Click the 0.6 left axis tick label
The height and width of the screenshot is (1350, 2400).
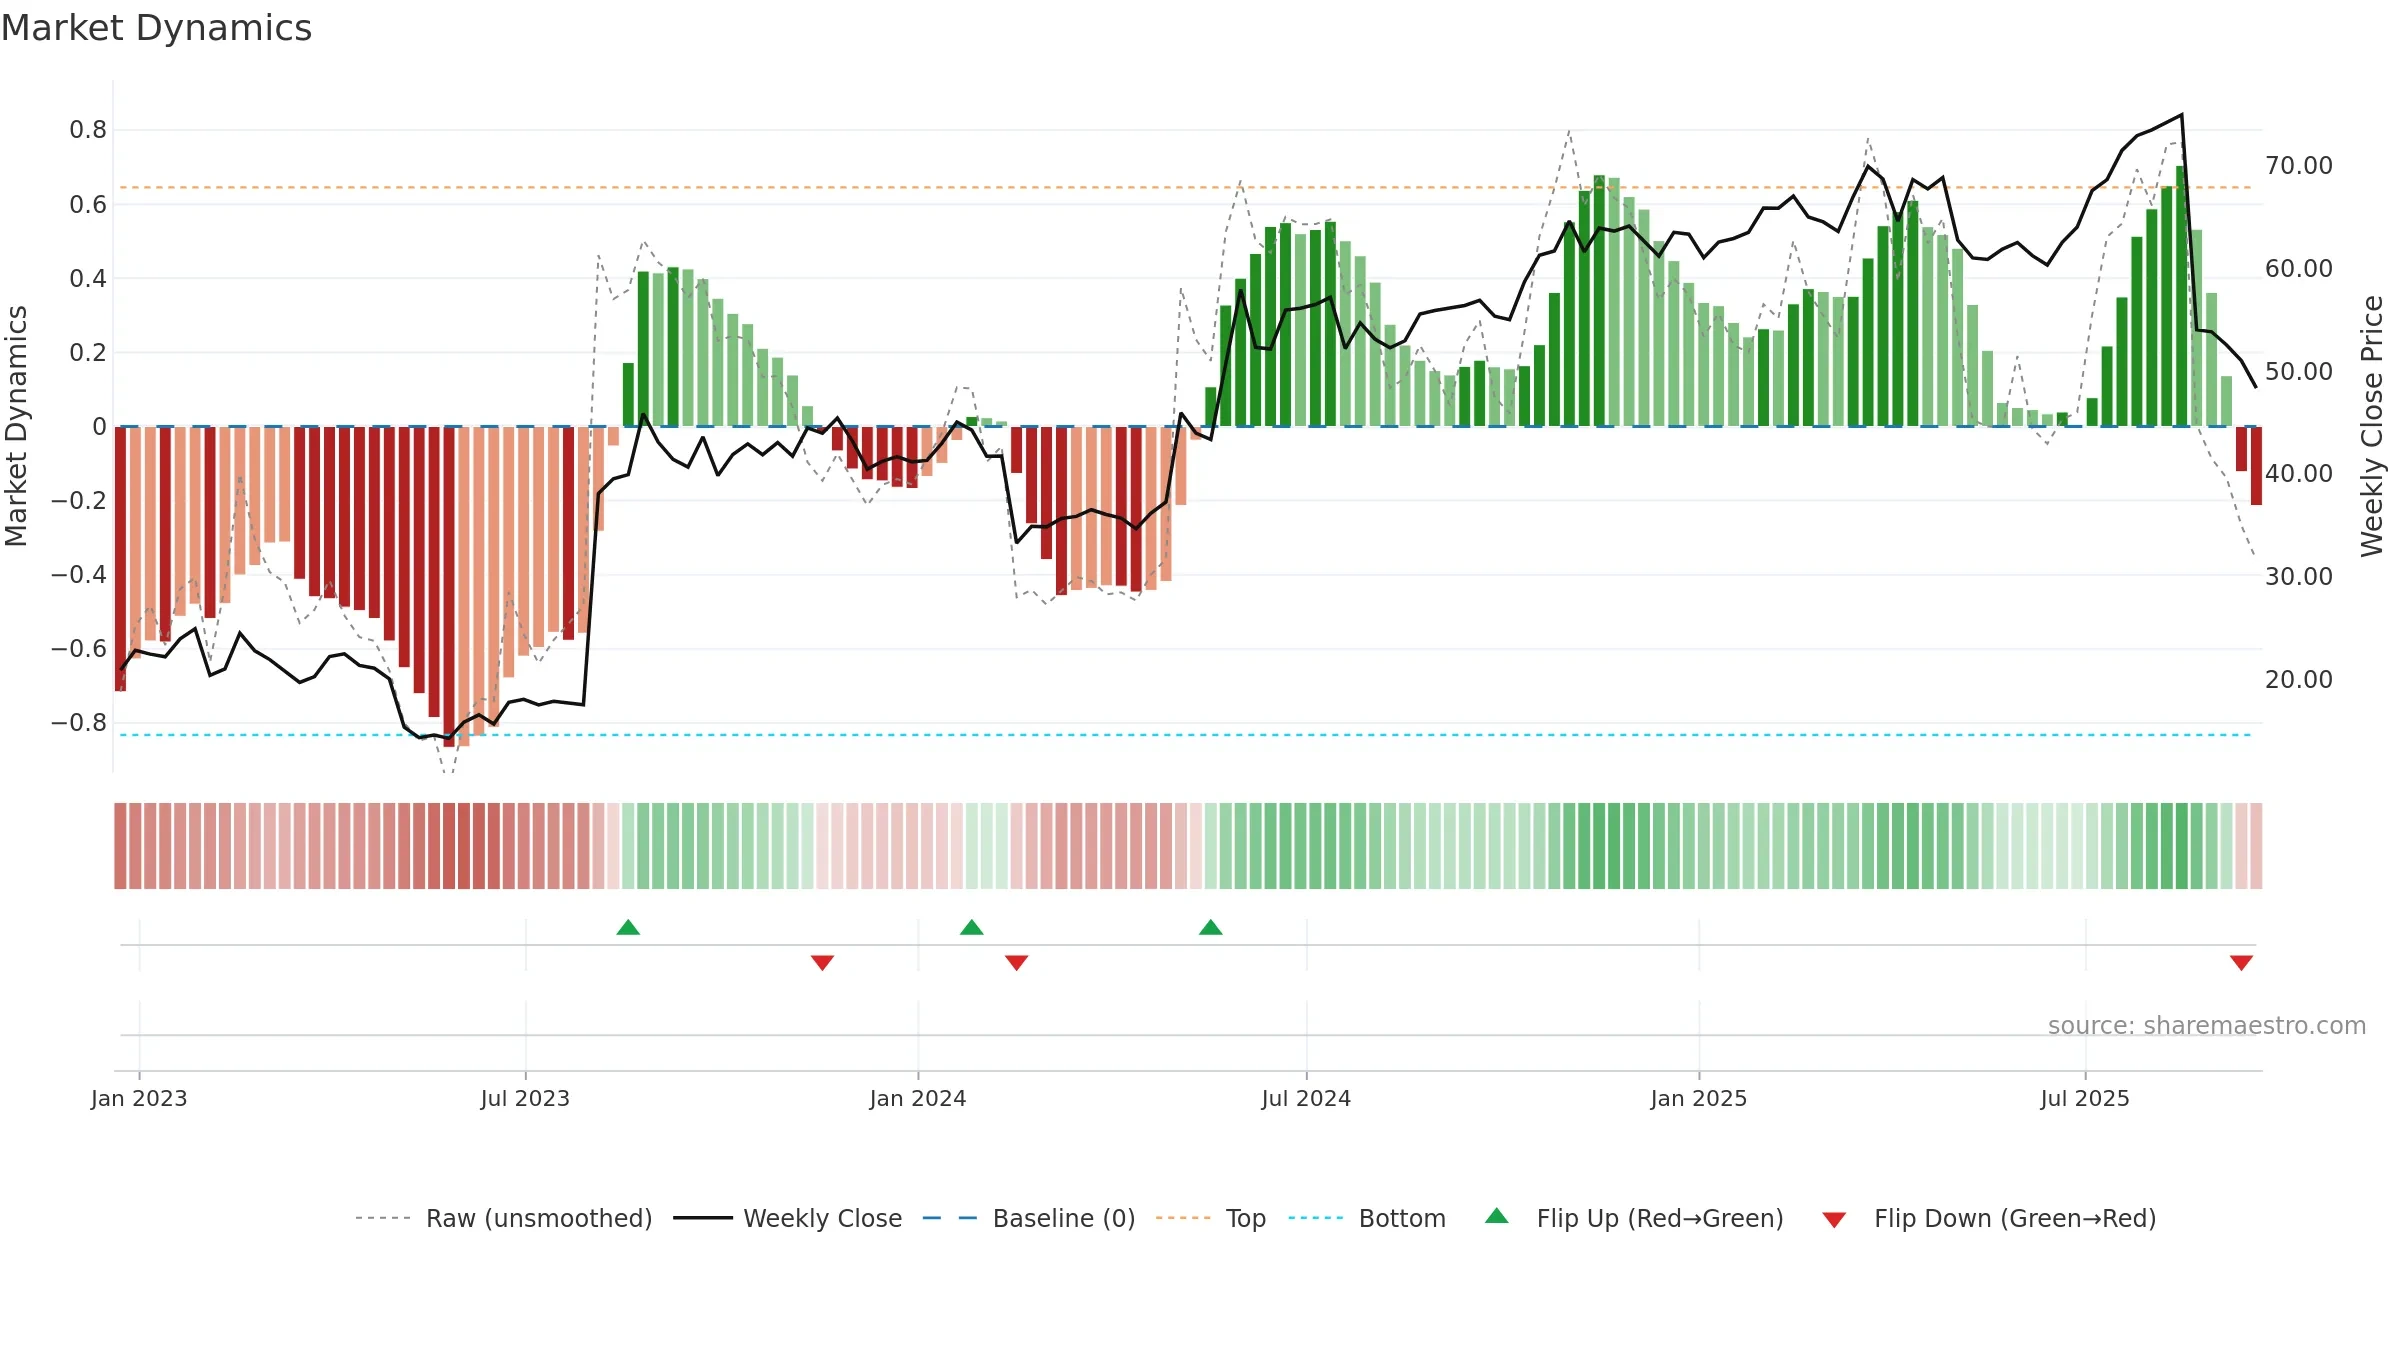click(x=88, y=205)
